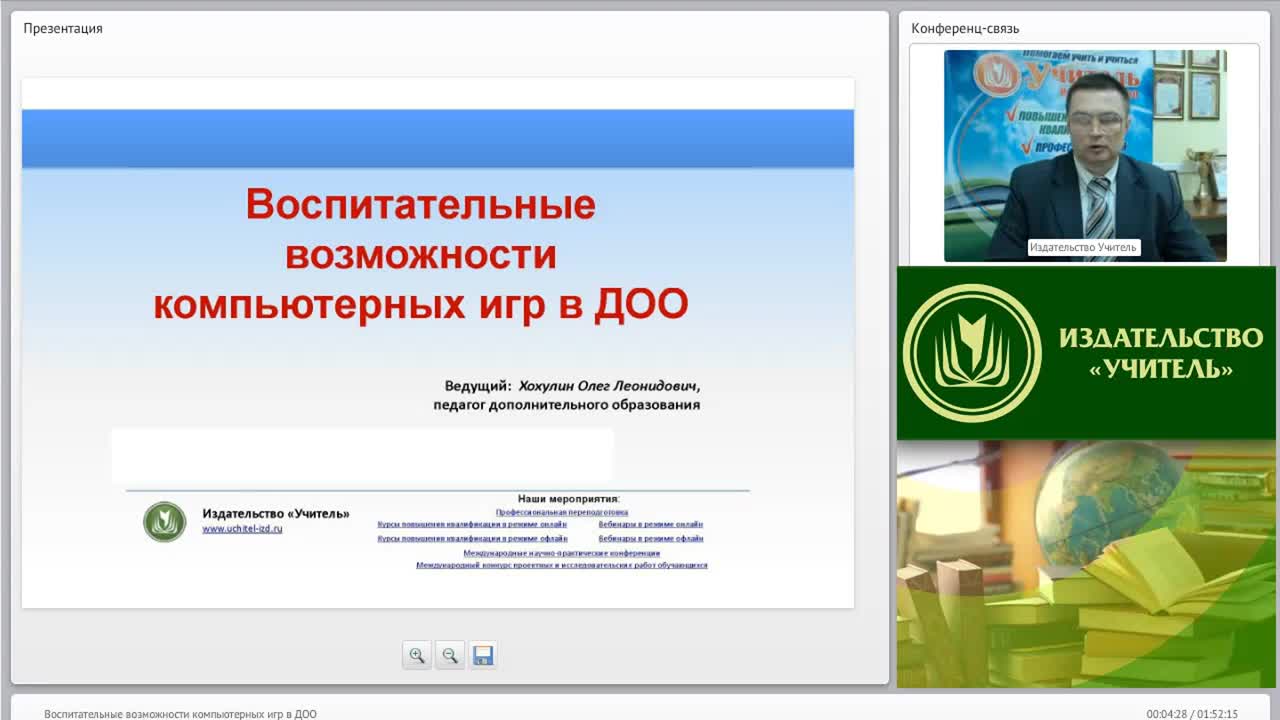Click the slide title Воспитательные возможности
The height and width of the screenshot is (720, 1280).
(421, 254)
